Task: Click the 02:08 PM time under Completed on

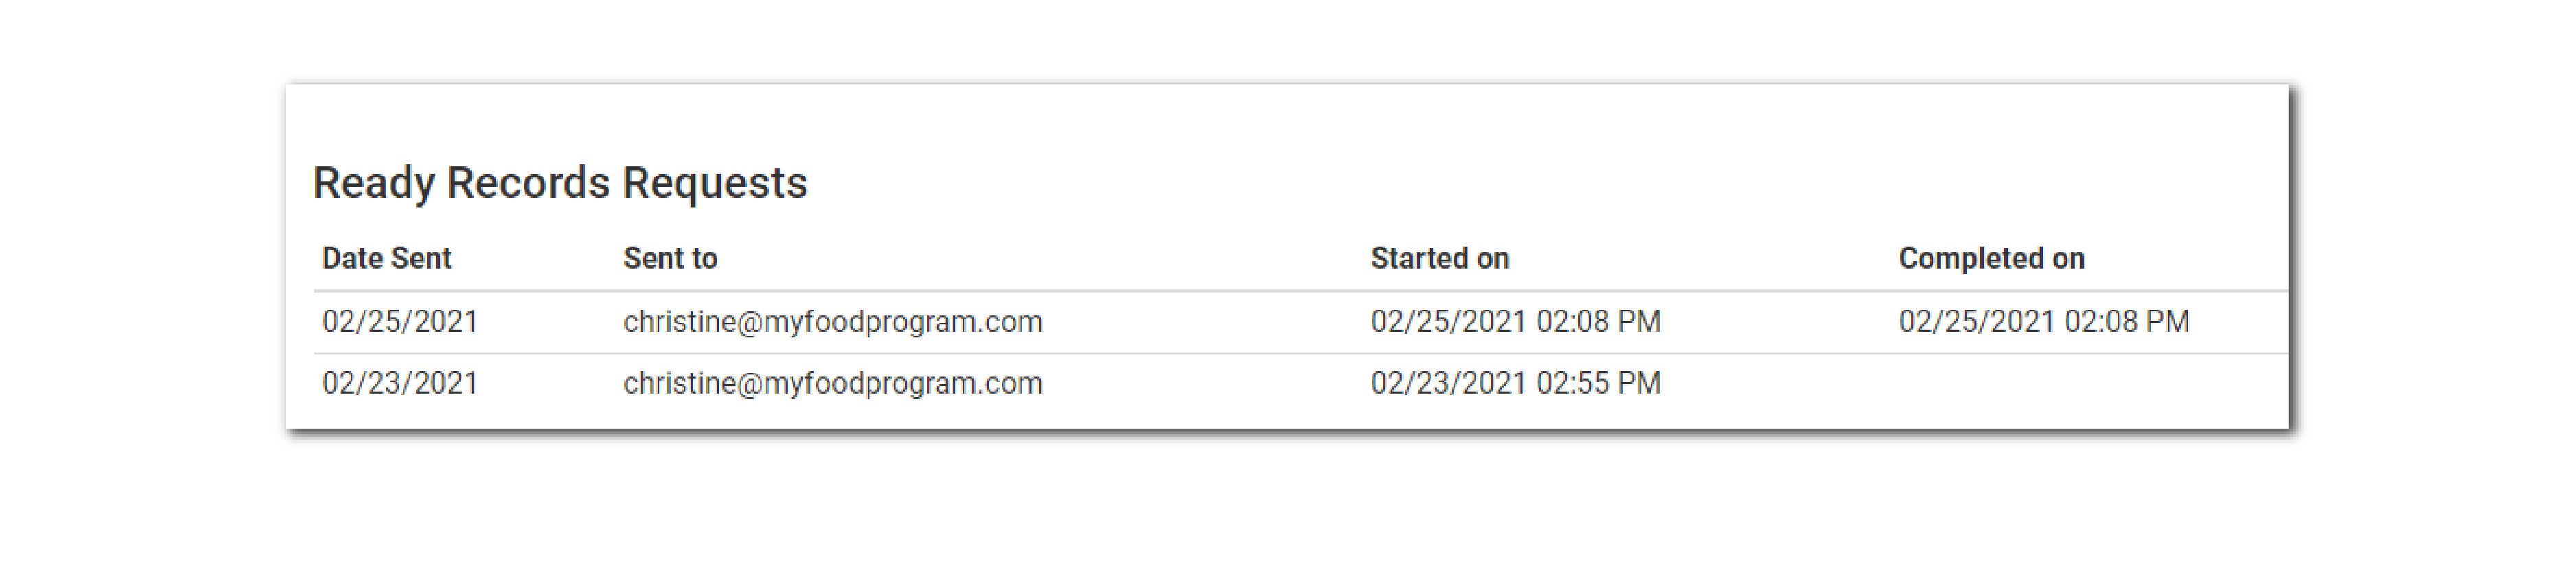Action: click(x=2126, y=322)
